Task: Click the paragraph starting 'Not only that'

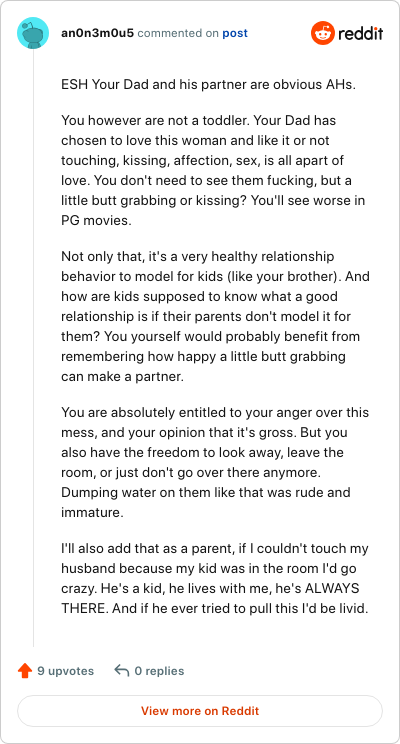Action: click(215, 316)
